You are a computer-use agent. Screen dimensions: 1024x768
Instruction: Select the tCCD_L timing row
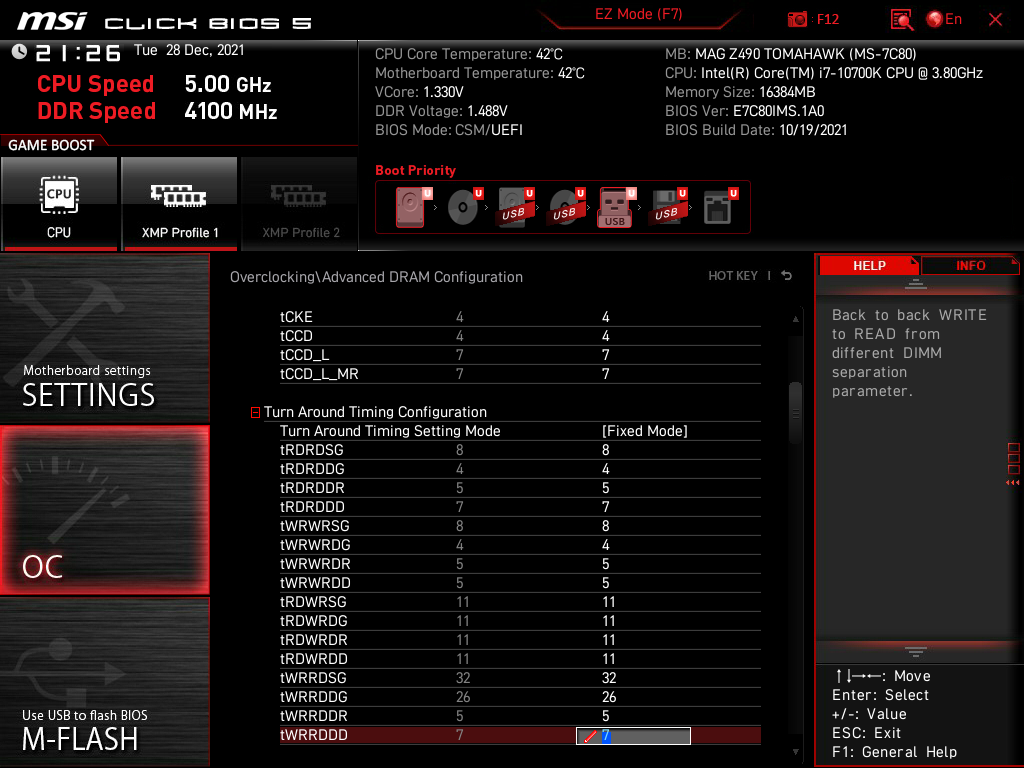coord(520,355)
